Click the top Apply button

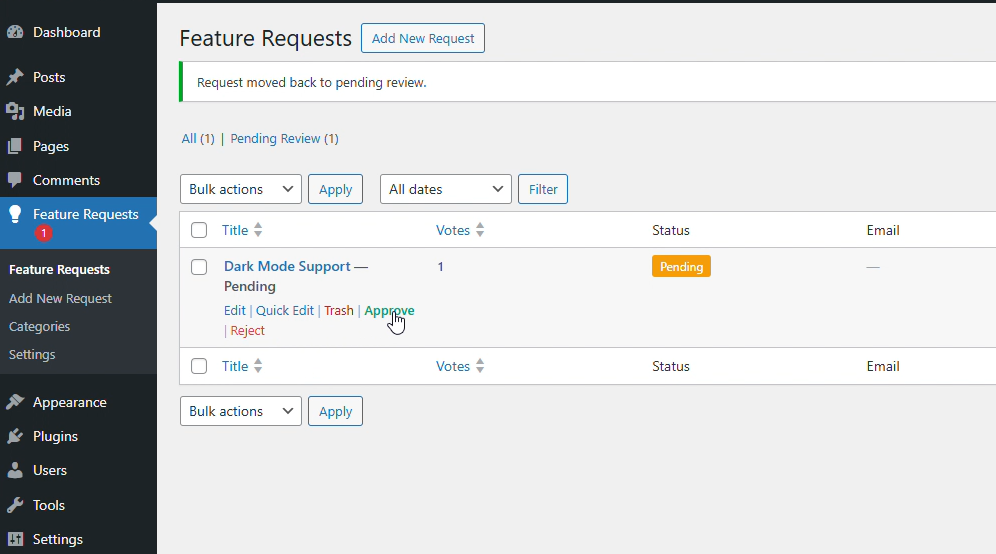click(335, 189)
